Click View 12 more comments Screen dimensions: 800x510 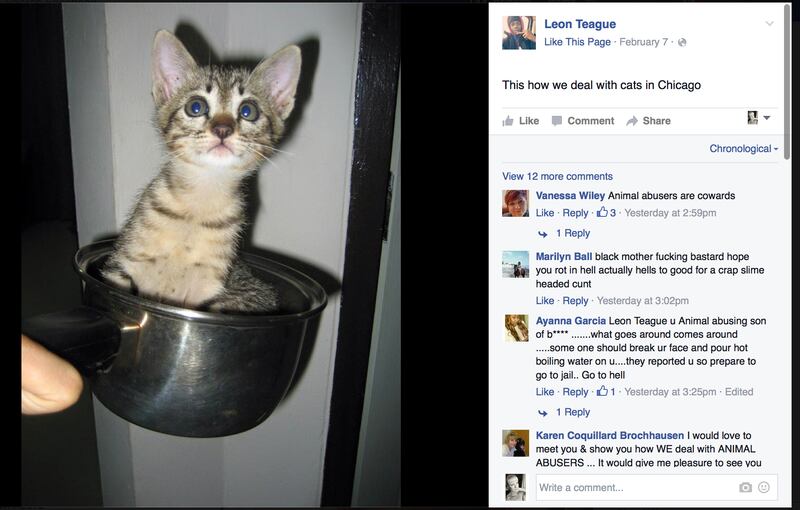[557, 176]
